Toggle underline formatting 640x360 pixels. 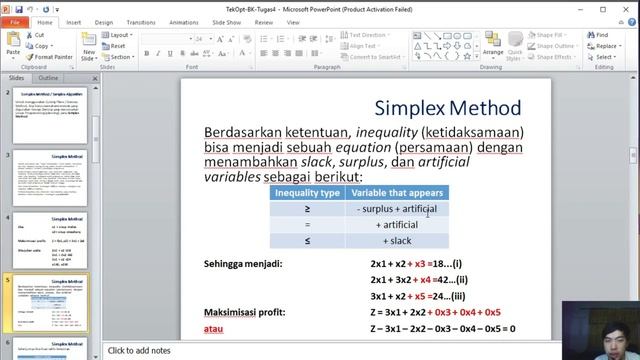coord(170,53)
